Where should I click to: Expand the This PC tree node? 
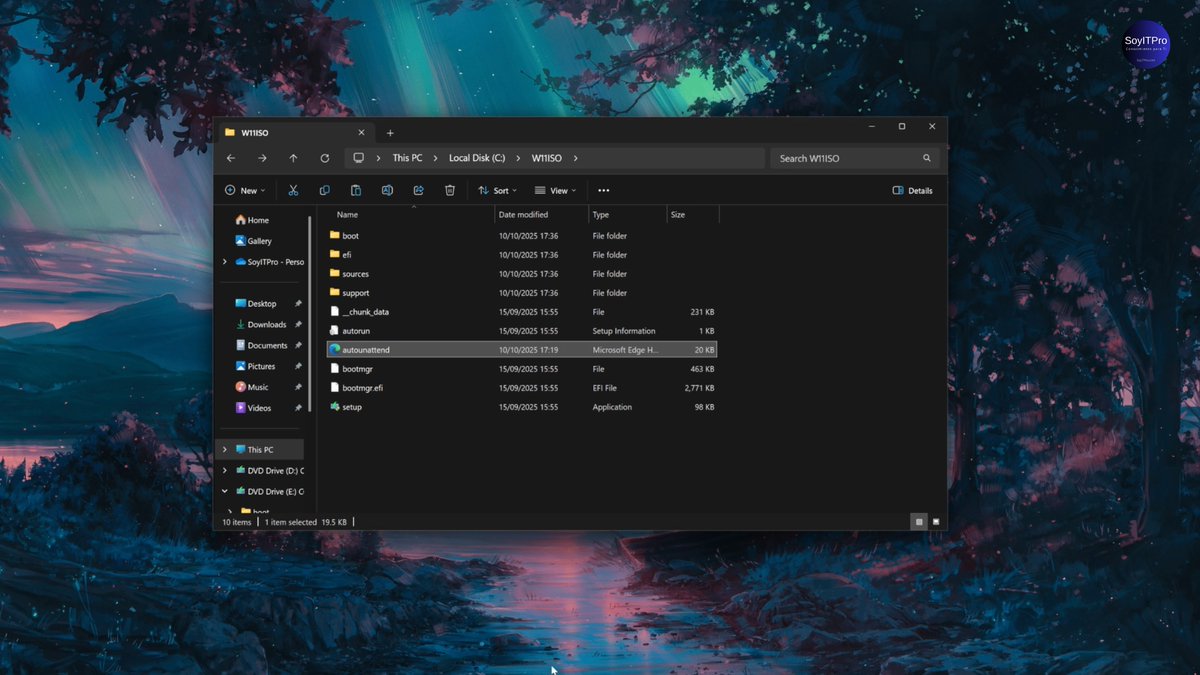click(224, 450)
